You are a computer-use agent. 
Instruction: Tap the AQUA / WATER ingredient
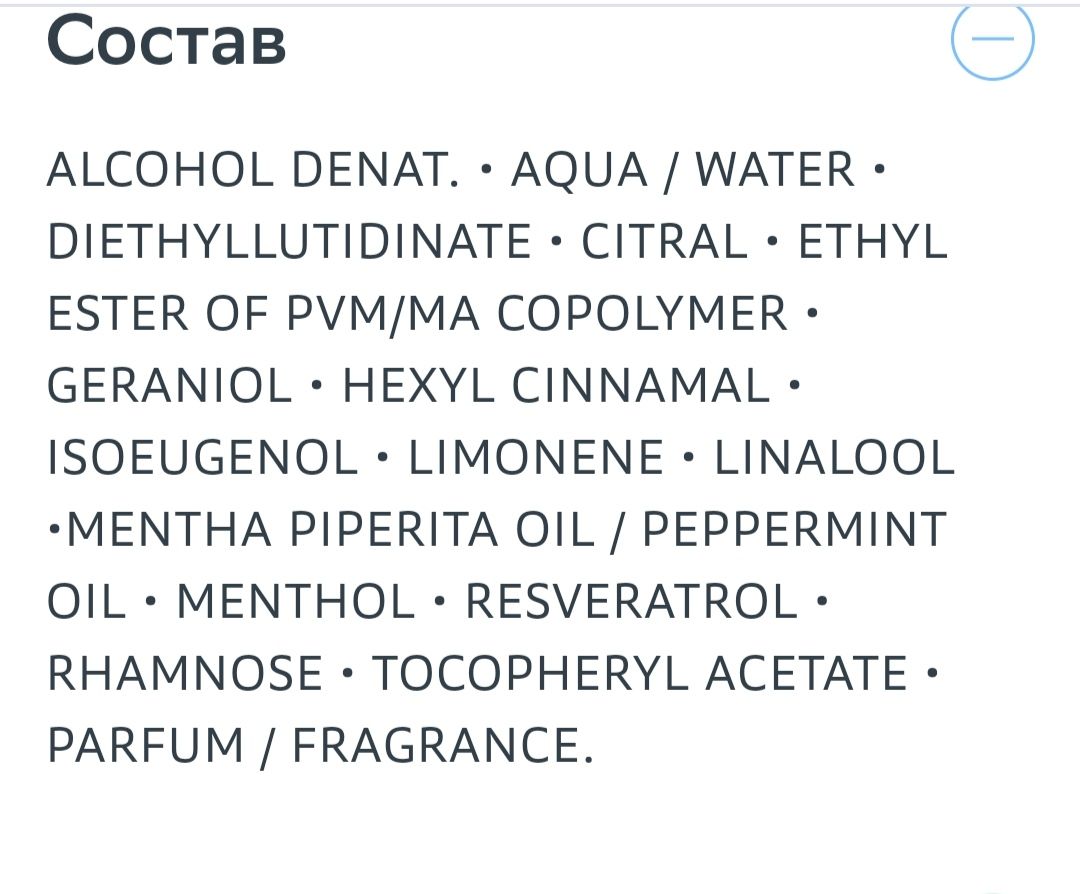point(683,171)
